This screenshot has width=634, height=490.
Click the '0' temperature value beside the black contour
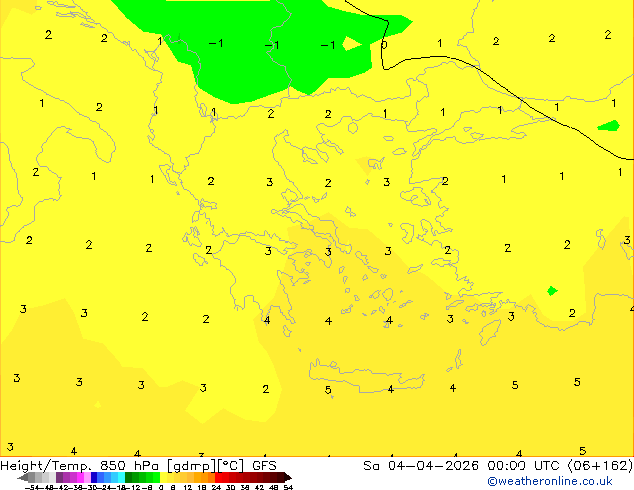pos(384,44)
